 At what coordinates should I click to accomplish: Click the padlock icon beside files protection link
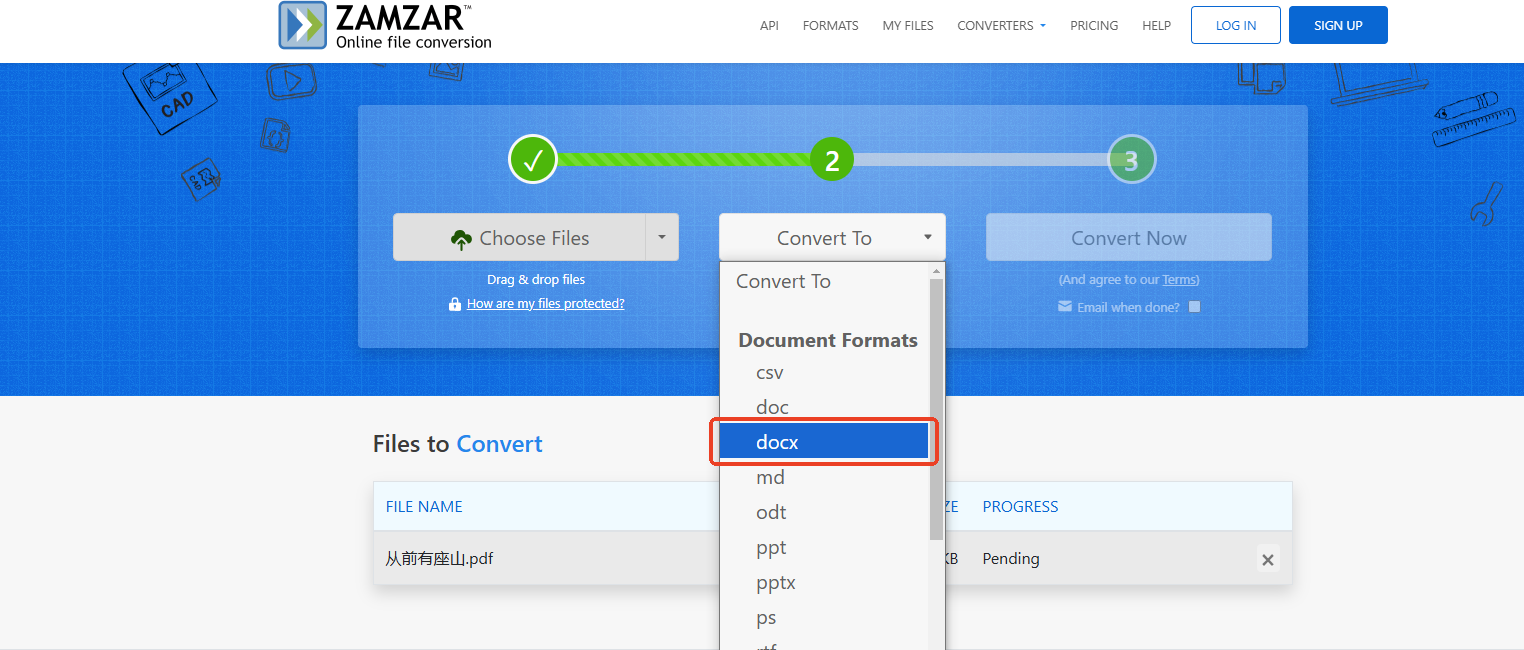[x=456, y=303]
